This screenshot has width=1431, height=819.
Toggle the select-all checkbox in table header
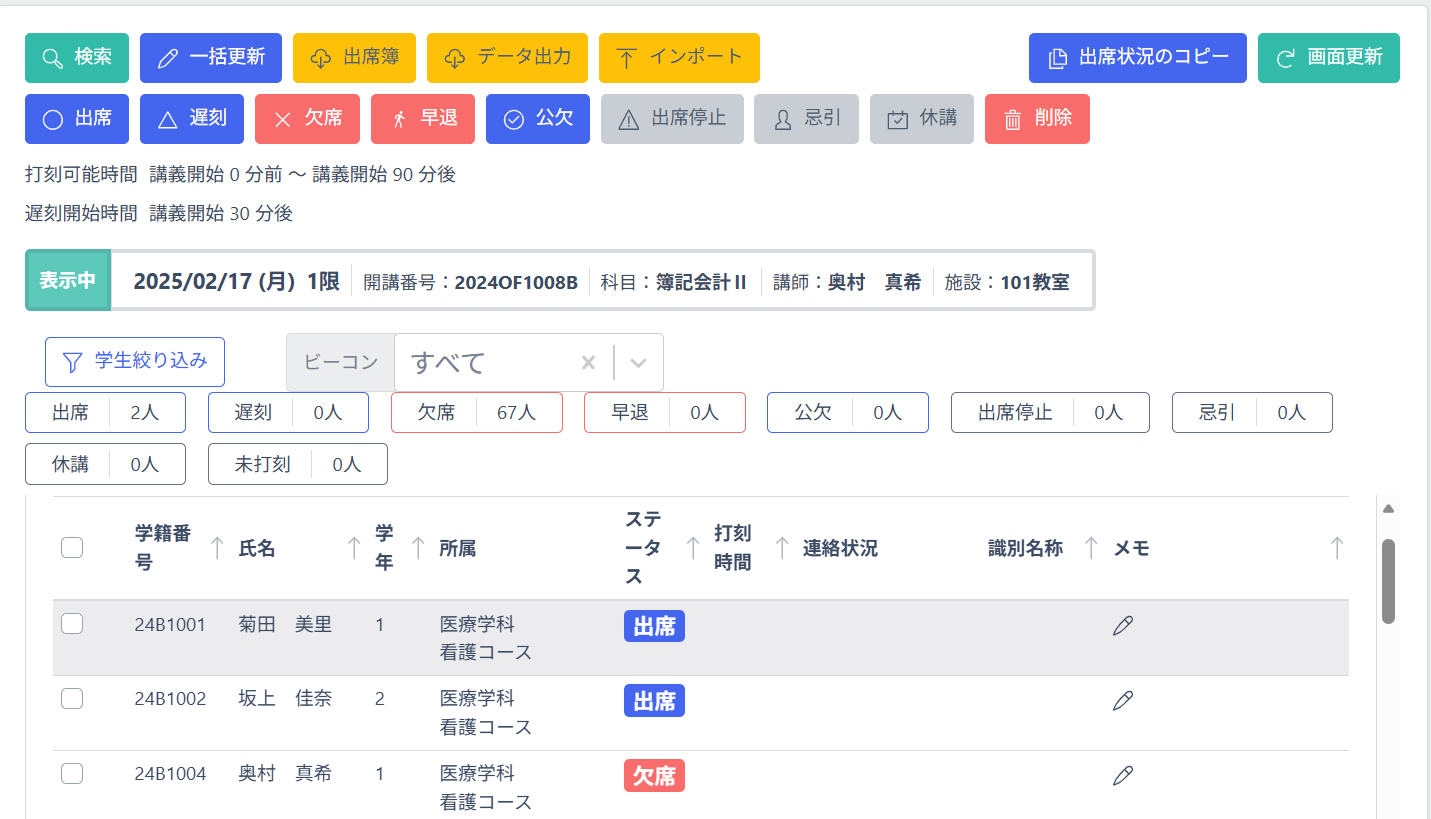tap(72, 548)
